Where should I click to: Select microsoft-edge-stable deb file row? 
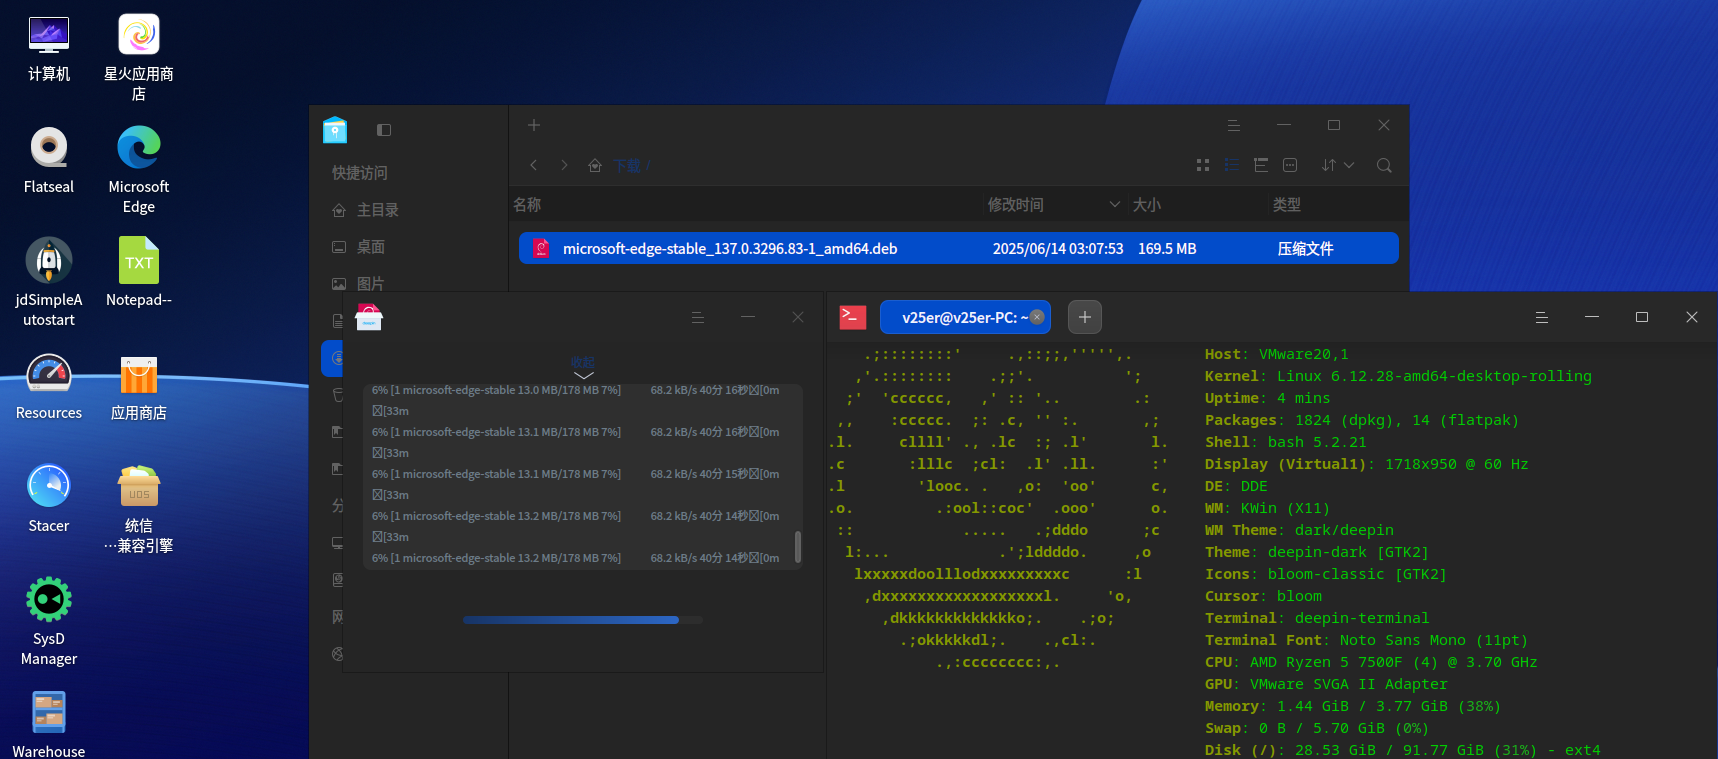click(x=958, y=248)
